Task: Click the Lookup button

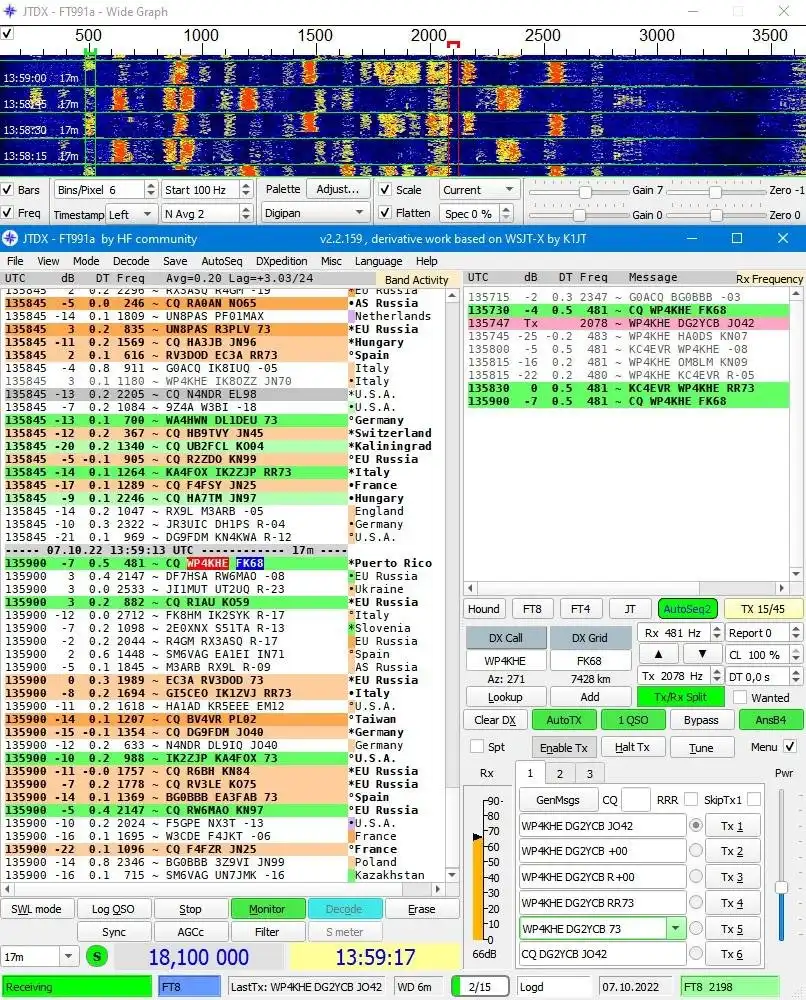Action: pos(505,697)
